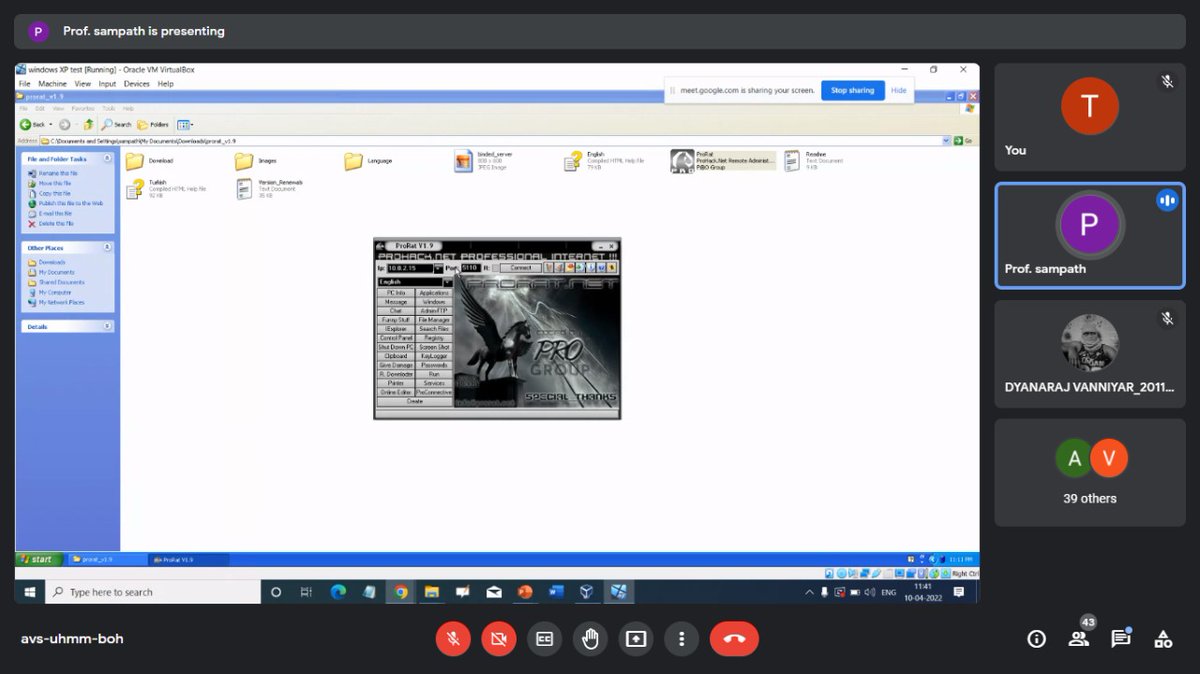
Task: Select the Download folder
Action: click(149, 161)
